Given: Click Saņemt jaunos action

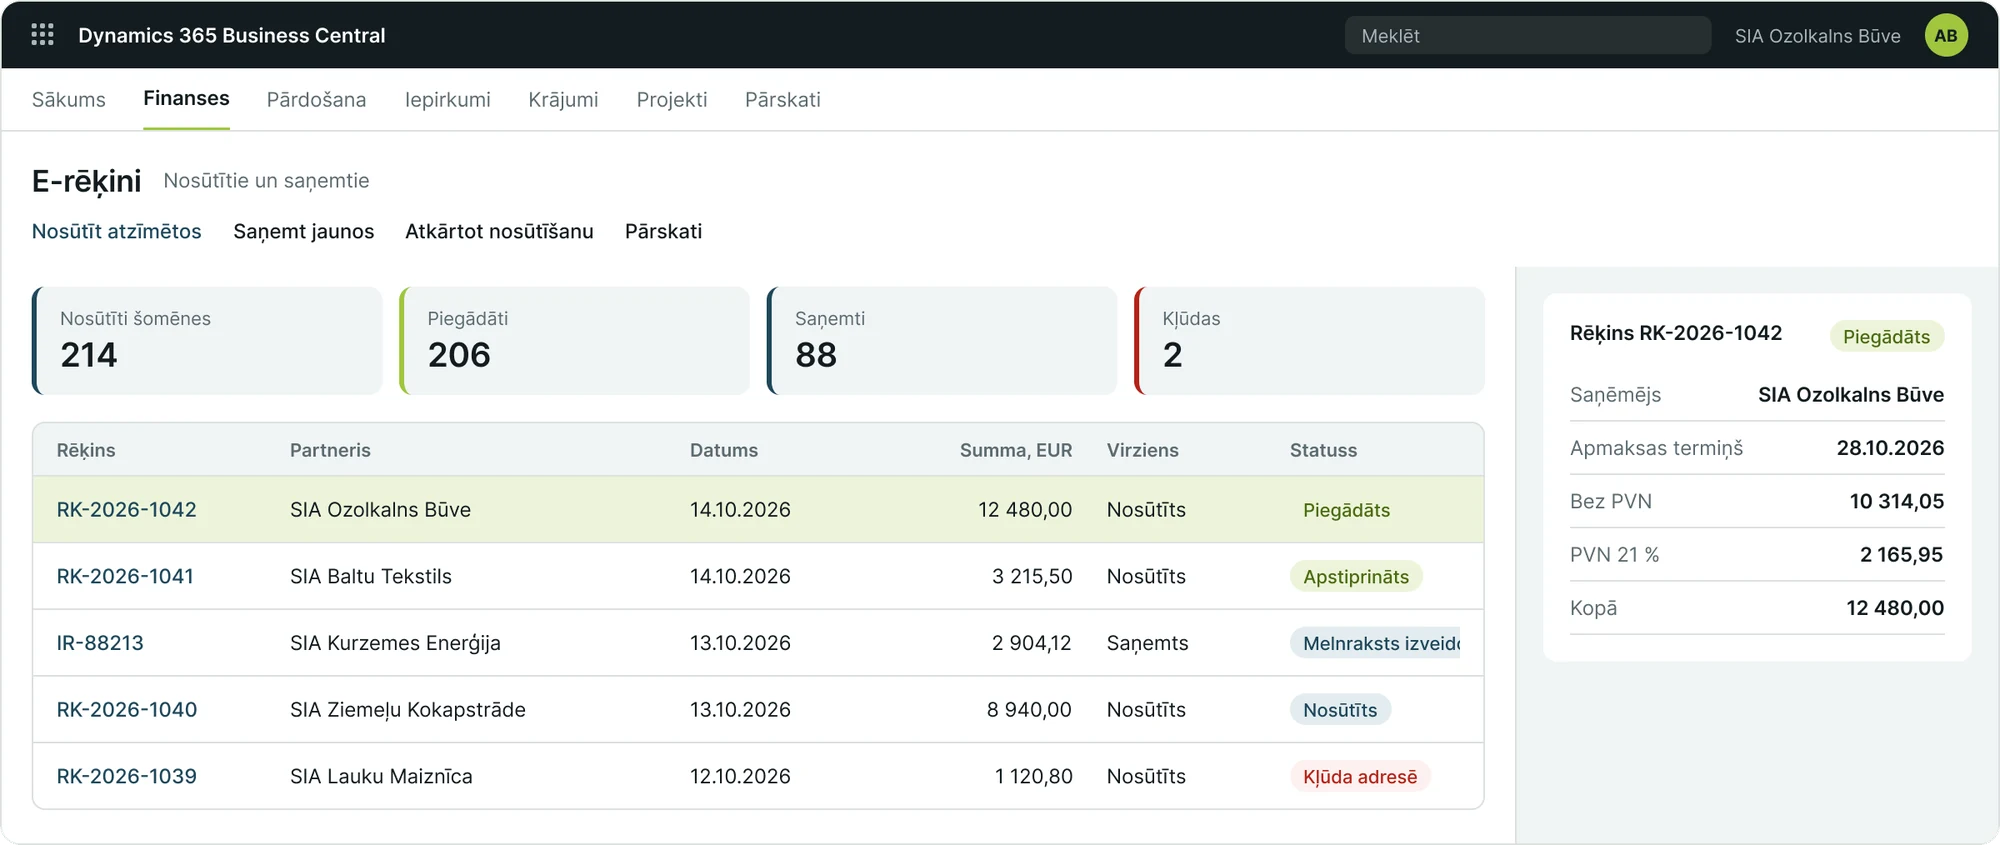Looking at the screenshot, I should (x=304, y=231).
